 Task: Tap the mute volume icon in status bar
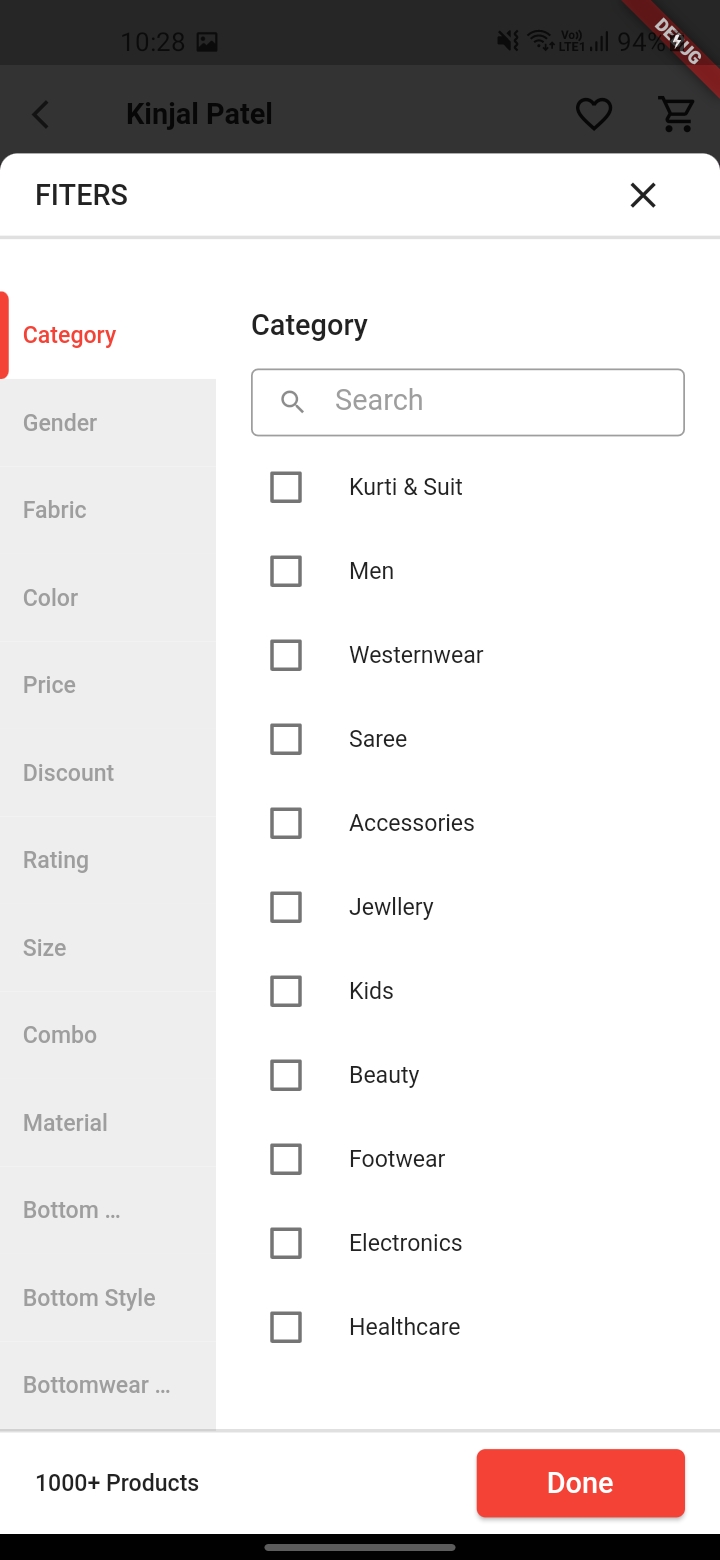[506, 41]
